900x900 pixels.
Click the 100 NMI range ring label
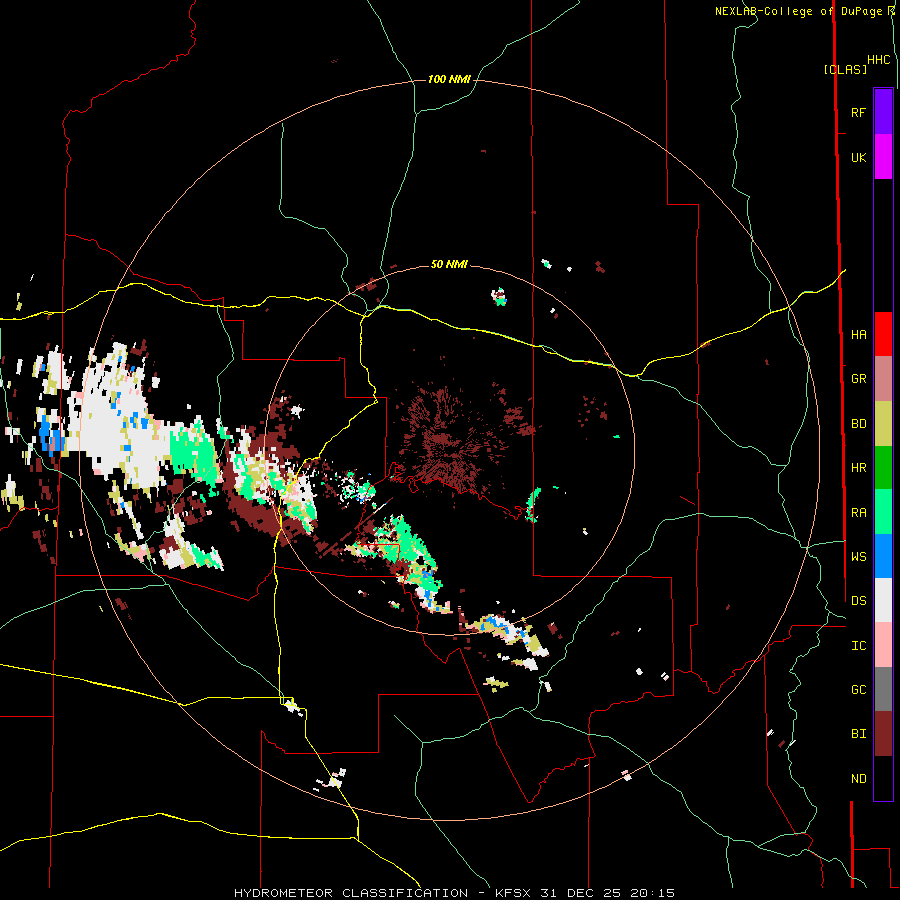pos(449,79)
